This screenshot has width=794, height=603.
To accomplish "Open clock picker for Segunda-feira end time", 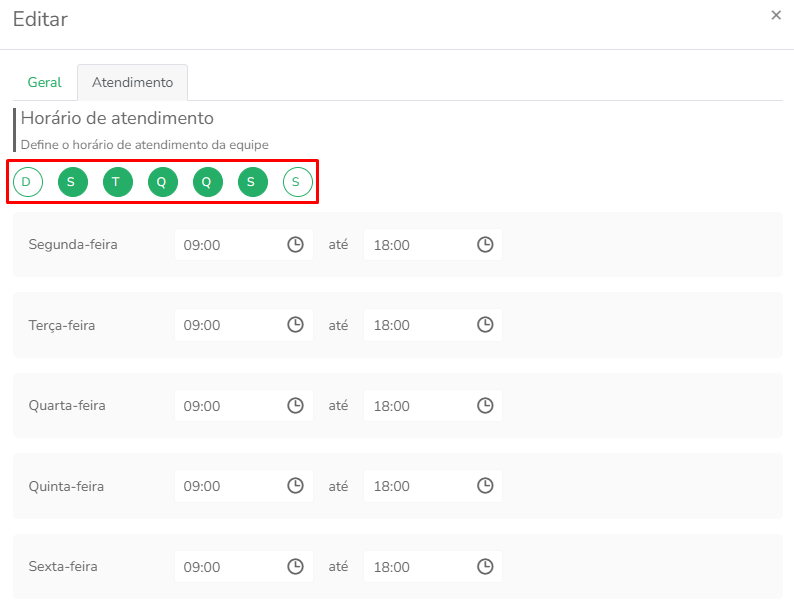I will 485,245.
